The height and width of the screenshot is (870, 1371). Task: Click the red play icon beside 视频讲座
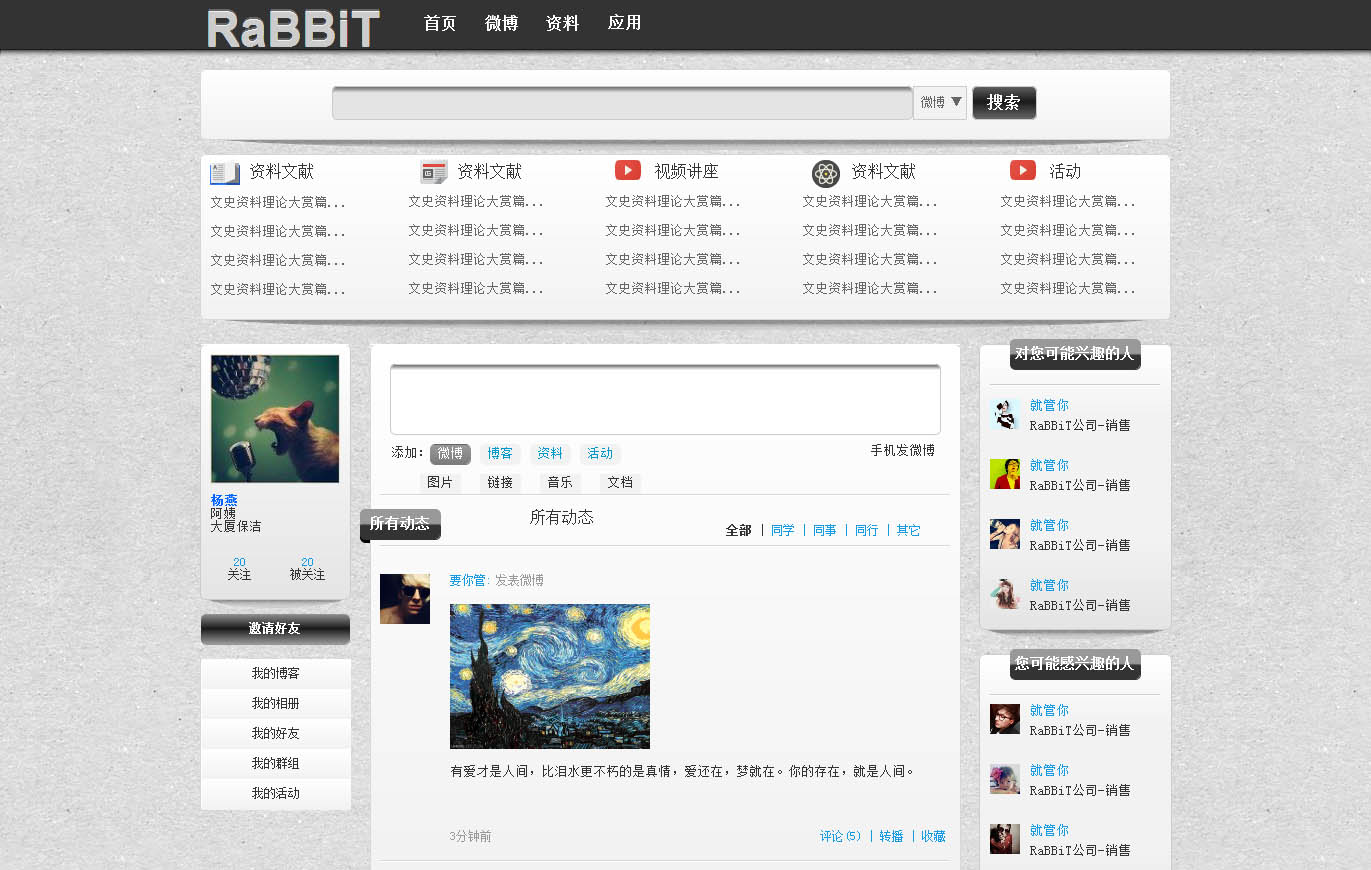(628, 171)
